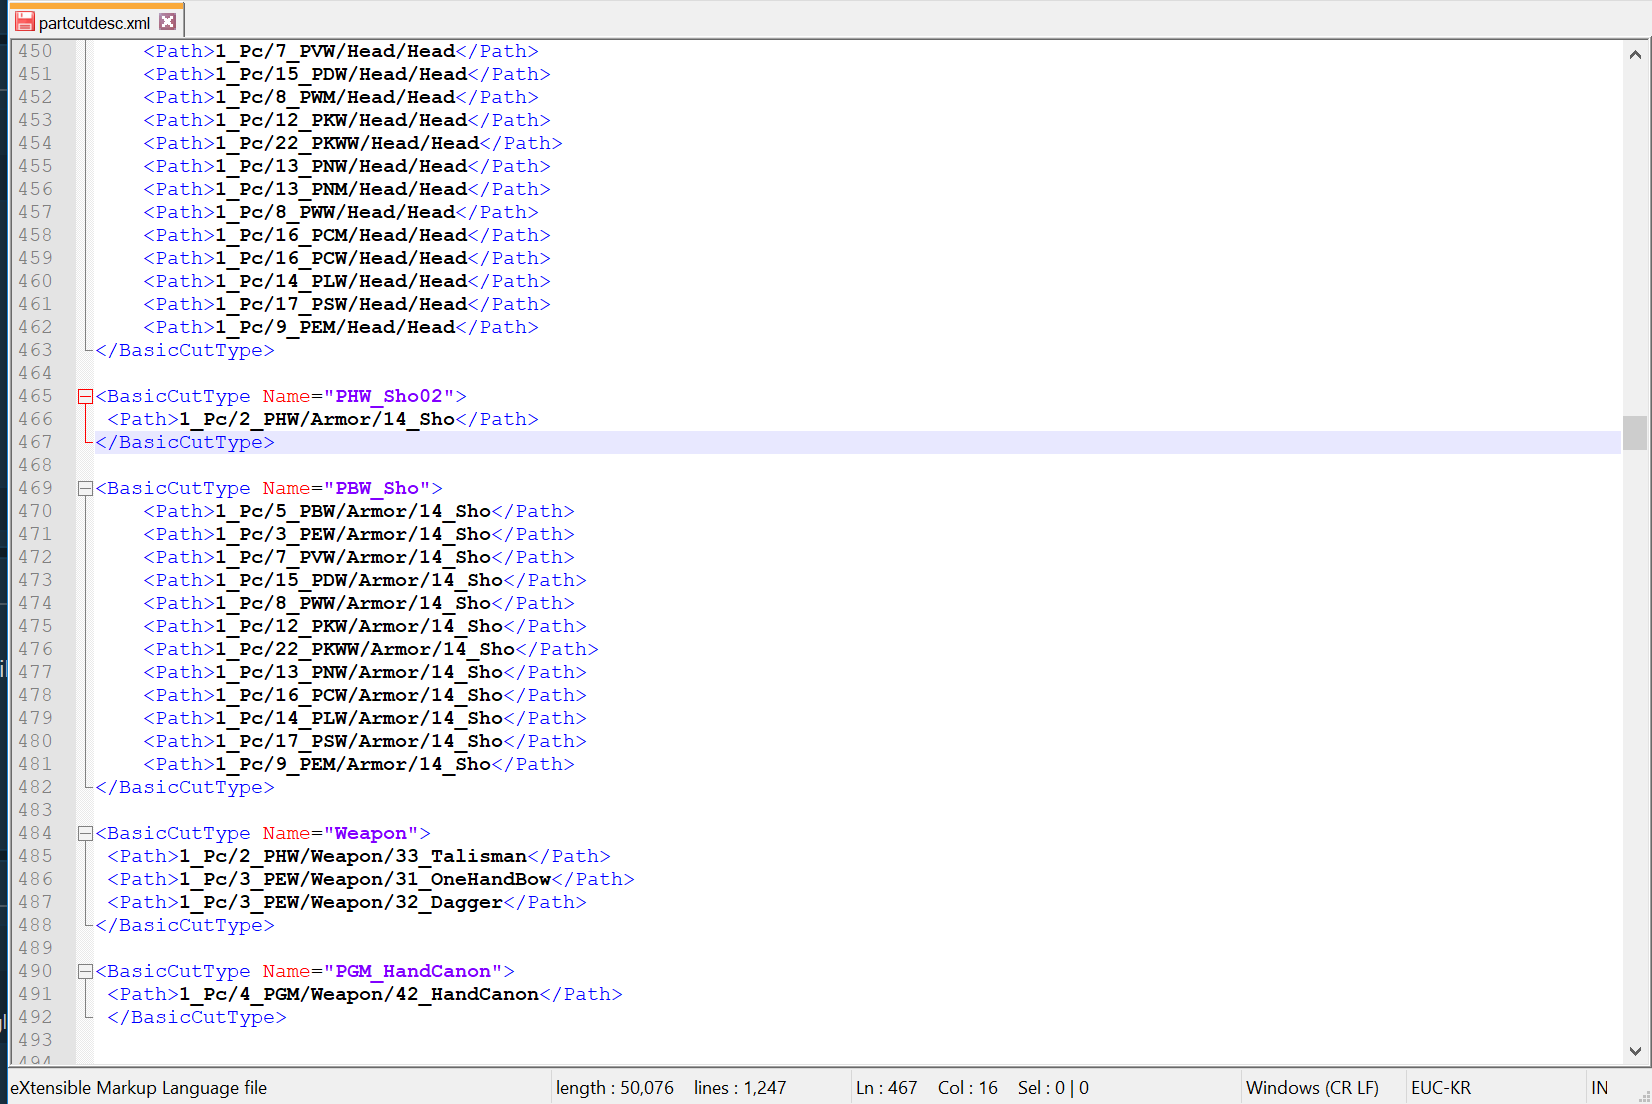Click the Ln : 467 position indicator

tap(886, 1088)
